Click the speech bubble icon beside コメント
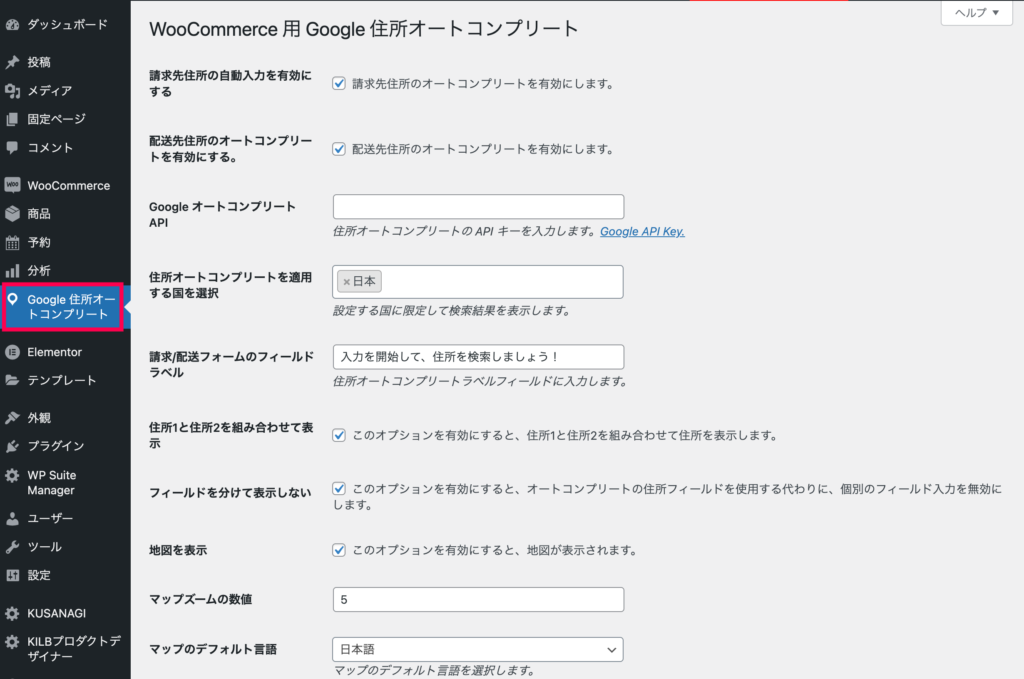1024x679 pixels. point(12,148)
